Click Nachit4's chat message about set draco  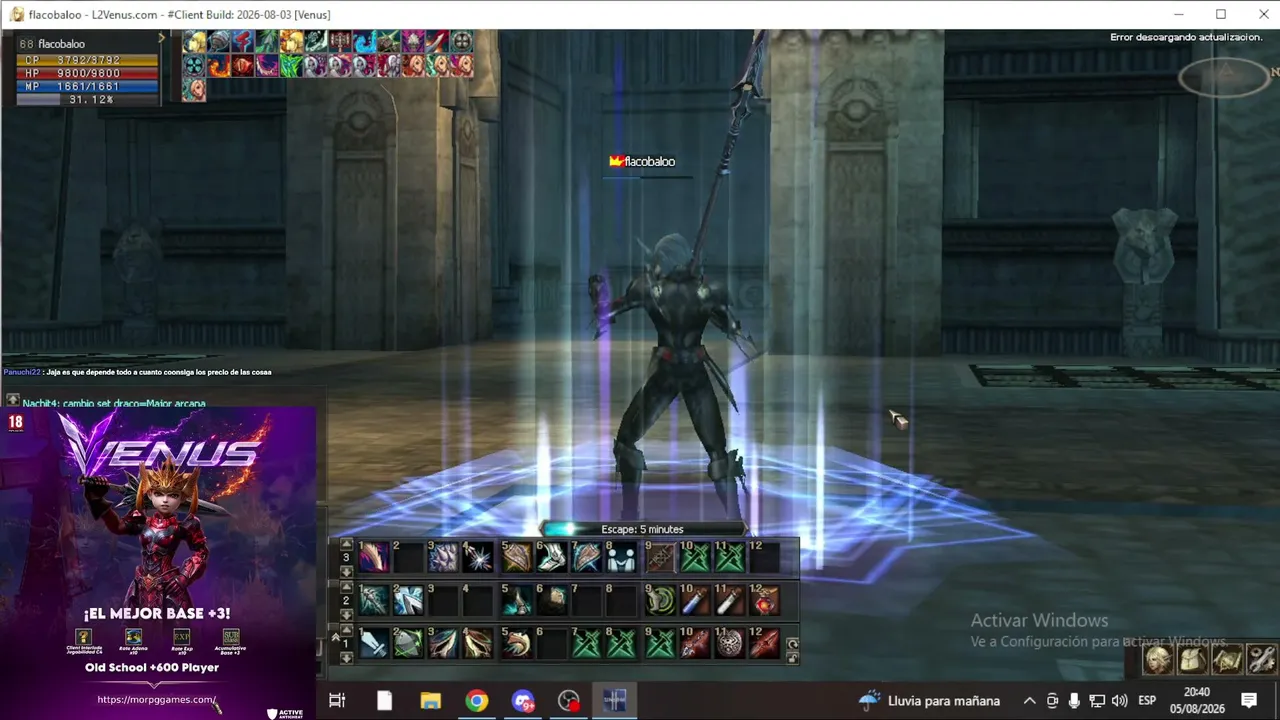(114, 404)
